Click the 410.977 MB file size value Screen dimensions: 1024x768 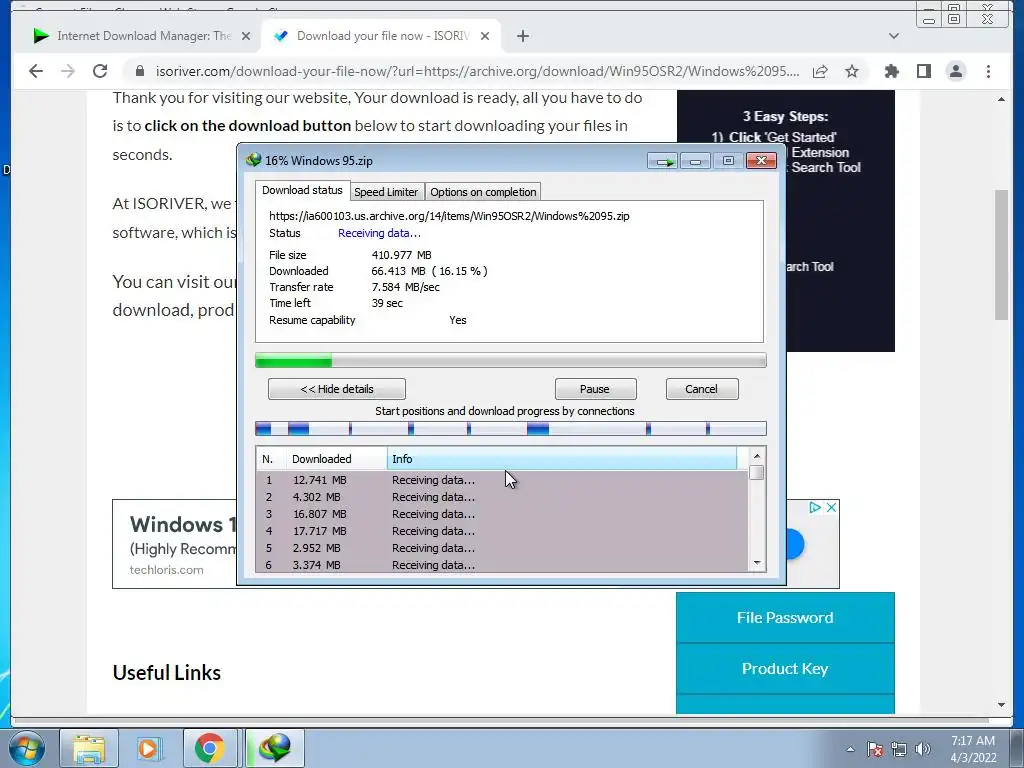point(402,255)
